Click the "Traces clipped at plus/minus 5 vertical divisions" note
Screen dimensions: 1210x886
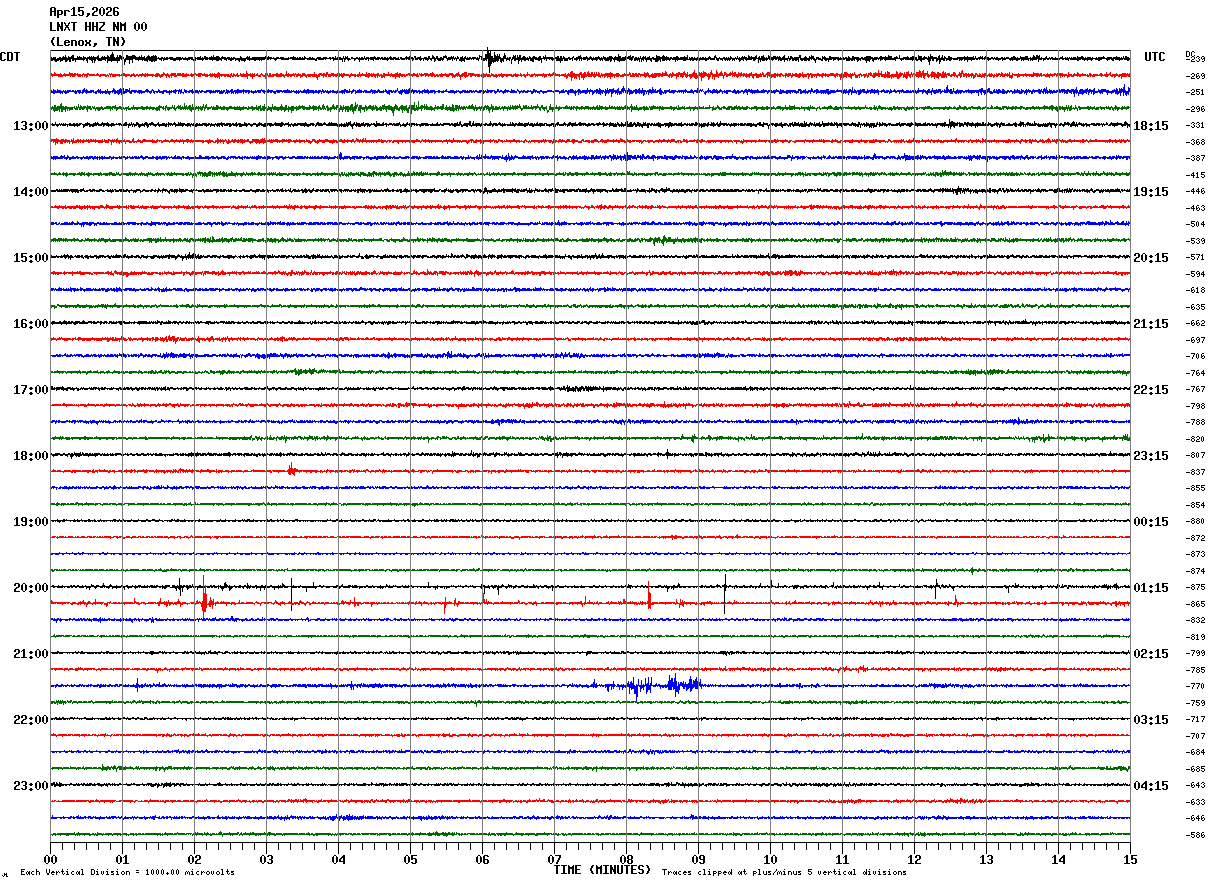coord(785,873)
